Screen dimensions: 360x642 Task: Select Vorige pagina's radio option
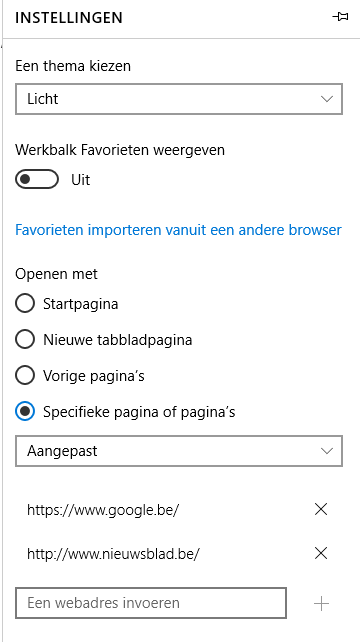25,375
